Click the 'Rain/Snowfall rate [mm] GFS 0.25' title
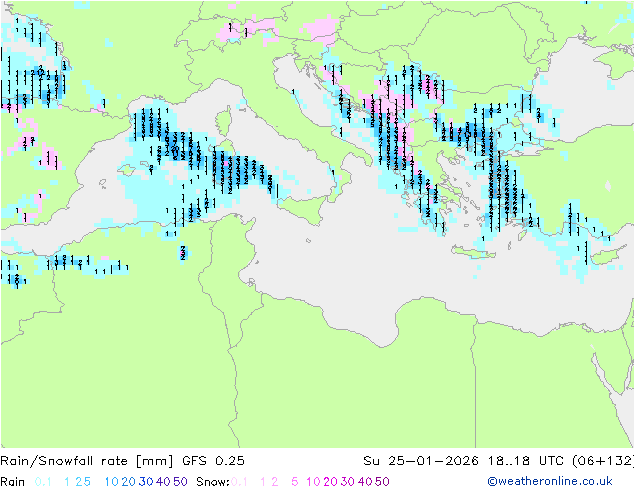Screen dimensions: 634x490 click(122, 461)
